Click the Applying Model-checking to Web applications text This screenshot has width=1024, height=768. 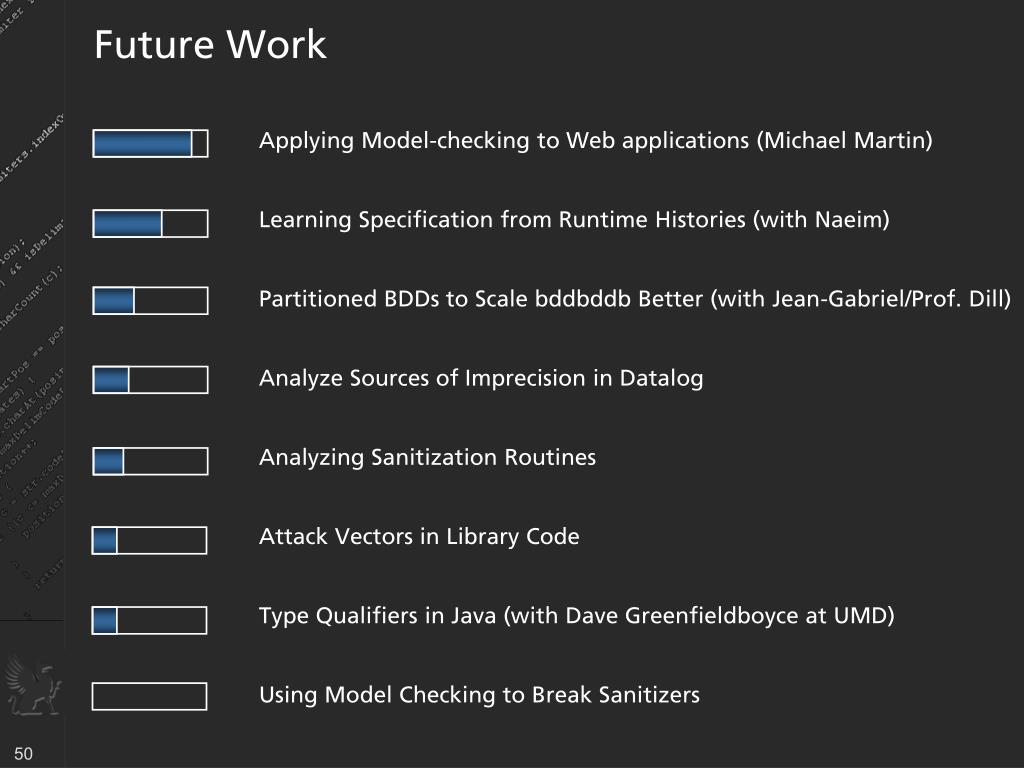(x=595, y=140)
